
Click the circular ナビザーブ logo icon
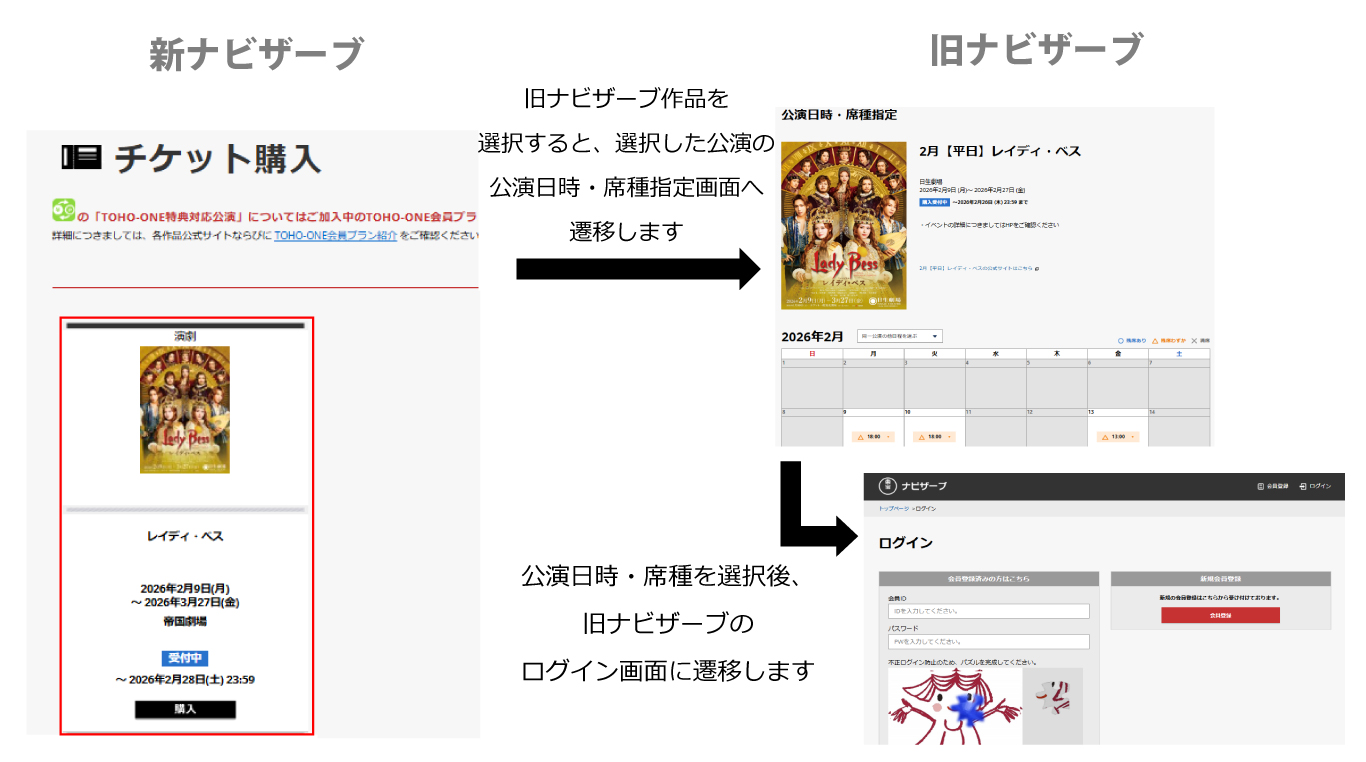pos(887,486)
